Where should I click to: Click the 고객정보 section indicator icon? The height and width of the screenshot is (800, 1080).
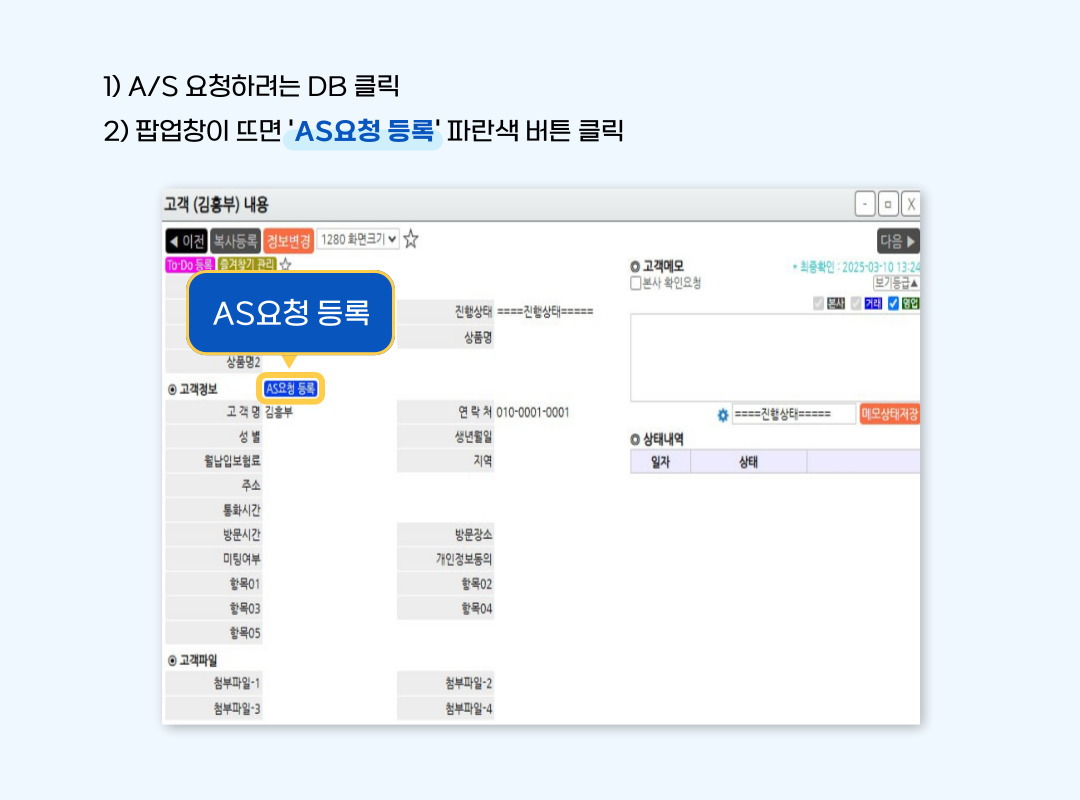coord(171,389)
